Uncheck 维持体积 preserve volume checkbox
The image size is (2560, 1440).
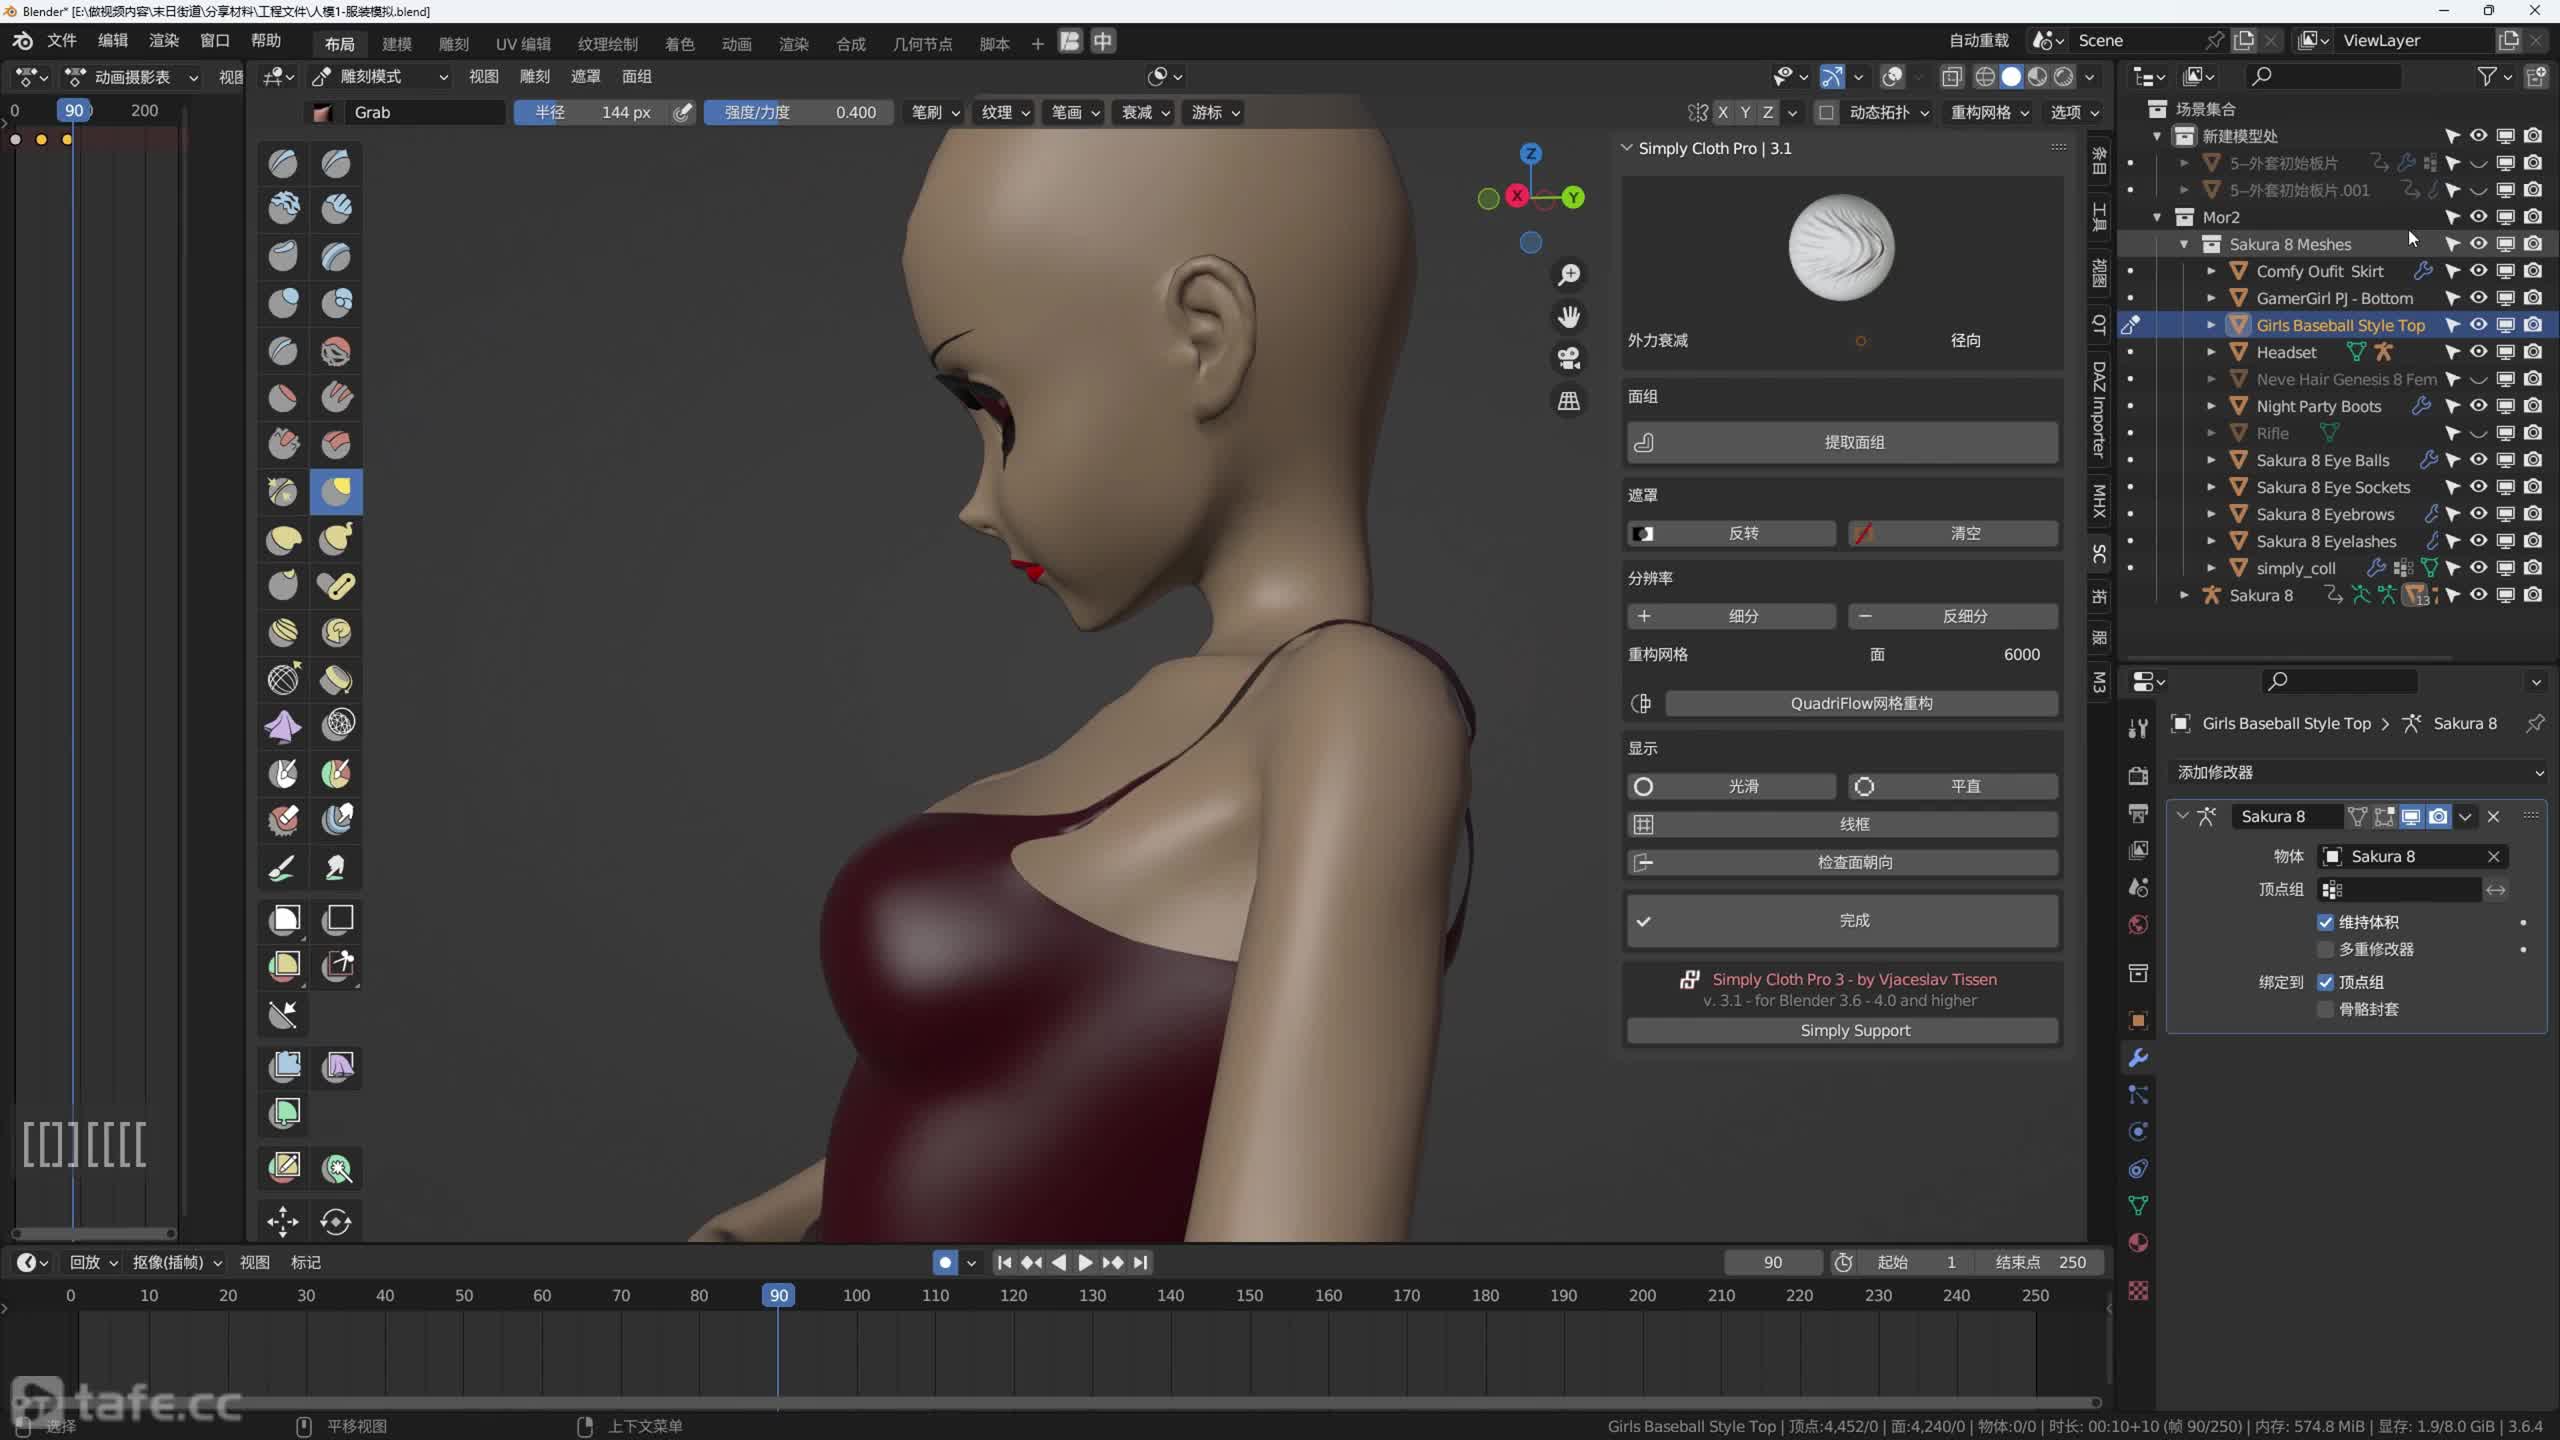(2325, 922)
